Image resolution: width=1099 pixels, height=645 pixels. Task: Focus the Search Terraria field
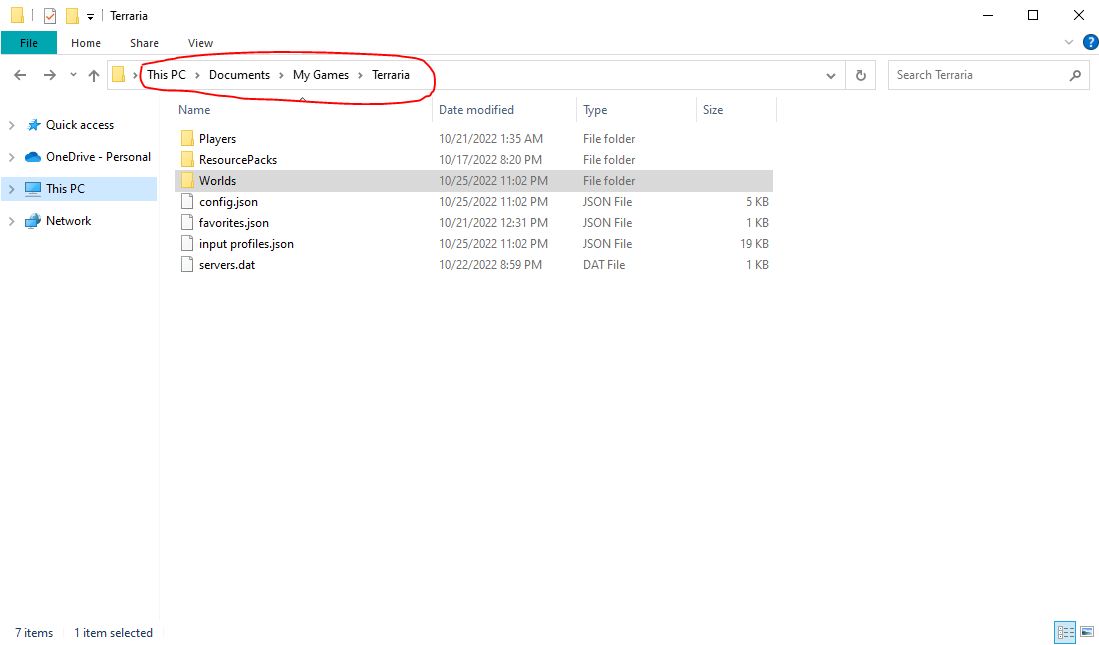[x=989, y=75]
